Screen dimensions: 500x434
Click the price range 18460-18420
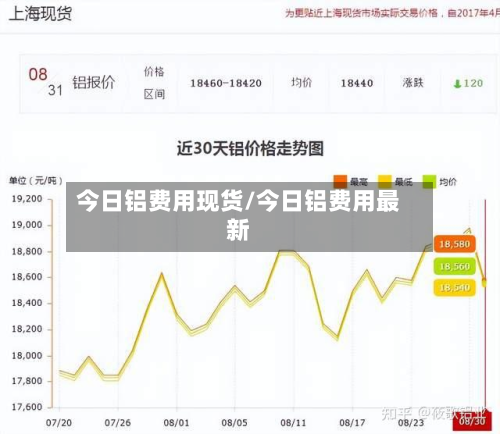[x=226, y=83]
